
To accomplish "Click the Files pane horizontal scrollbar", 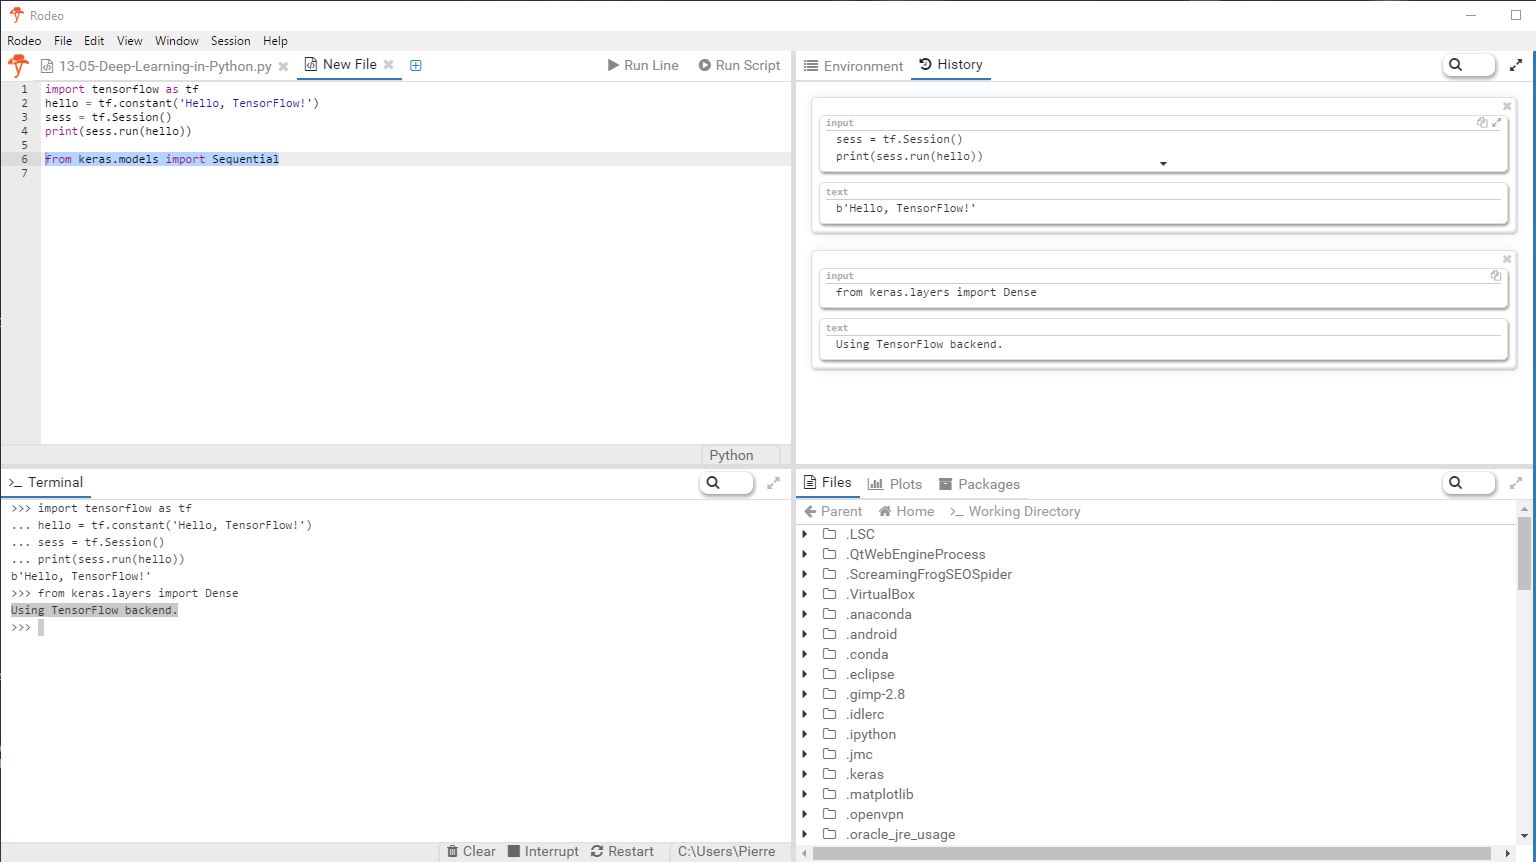I will click(1151, 853).
